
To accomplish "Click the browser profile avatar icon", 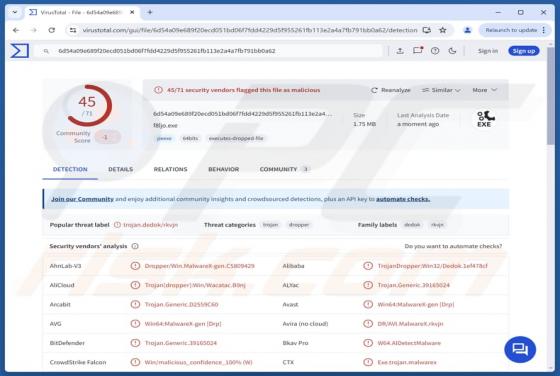I will coord(467,30).
